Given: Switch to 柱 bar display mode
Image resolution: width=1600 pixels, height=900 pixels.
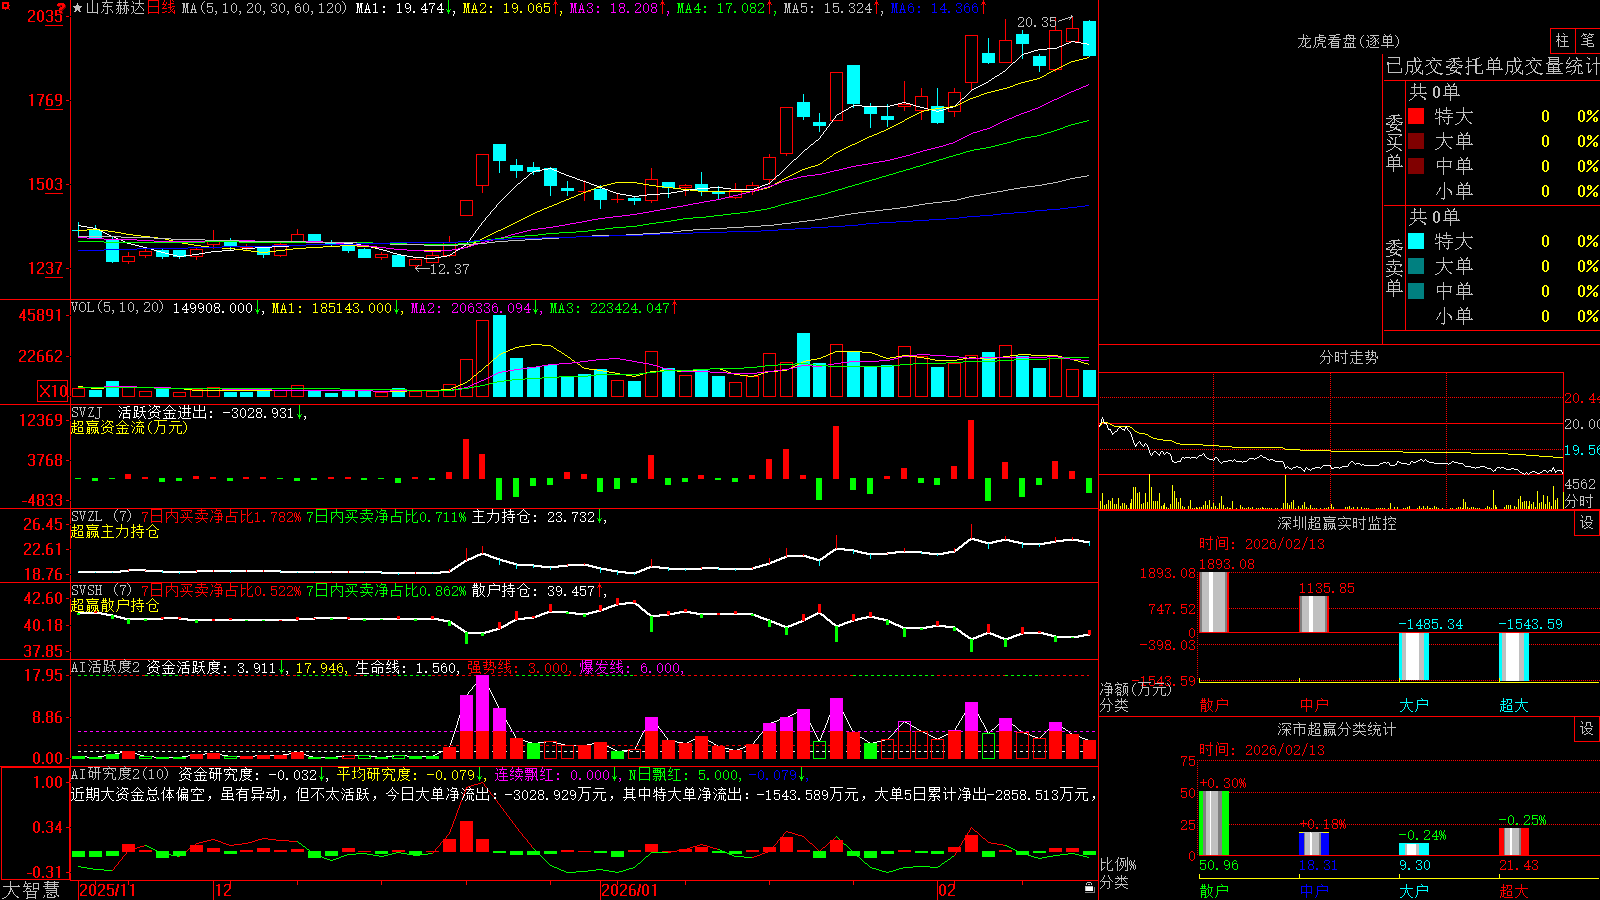Looking at the screenshot, I should (1562, 40).
